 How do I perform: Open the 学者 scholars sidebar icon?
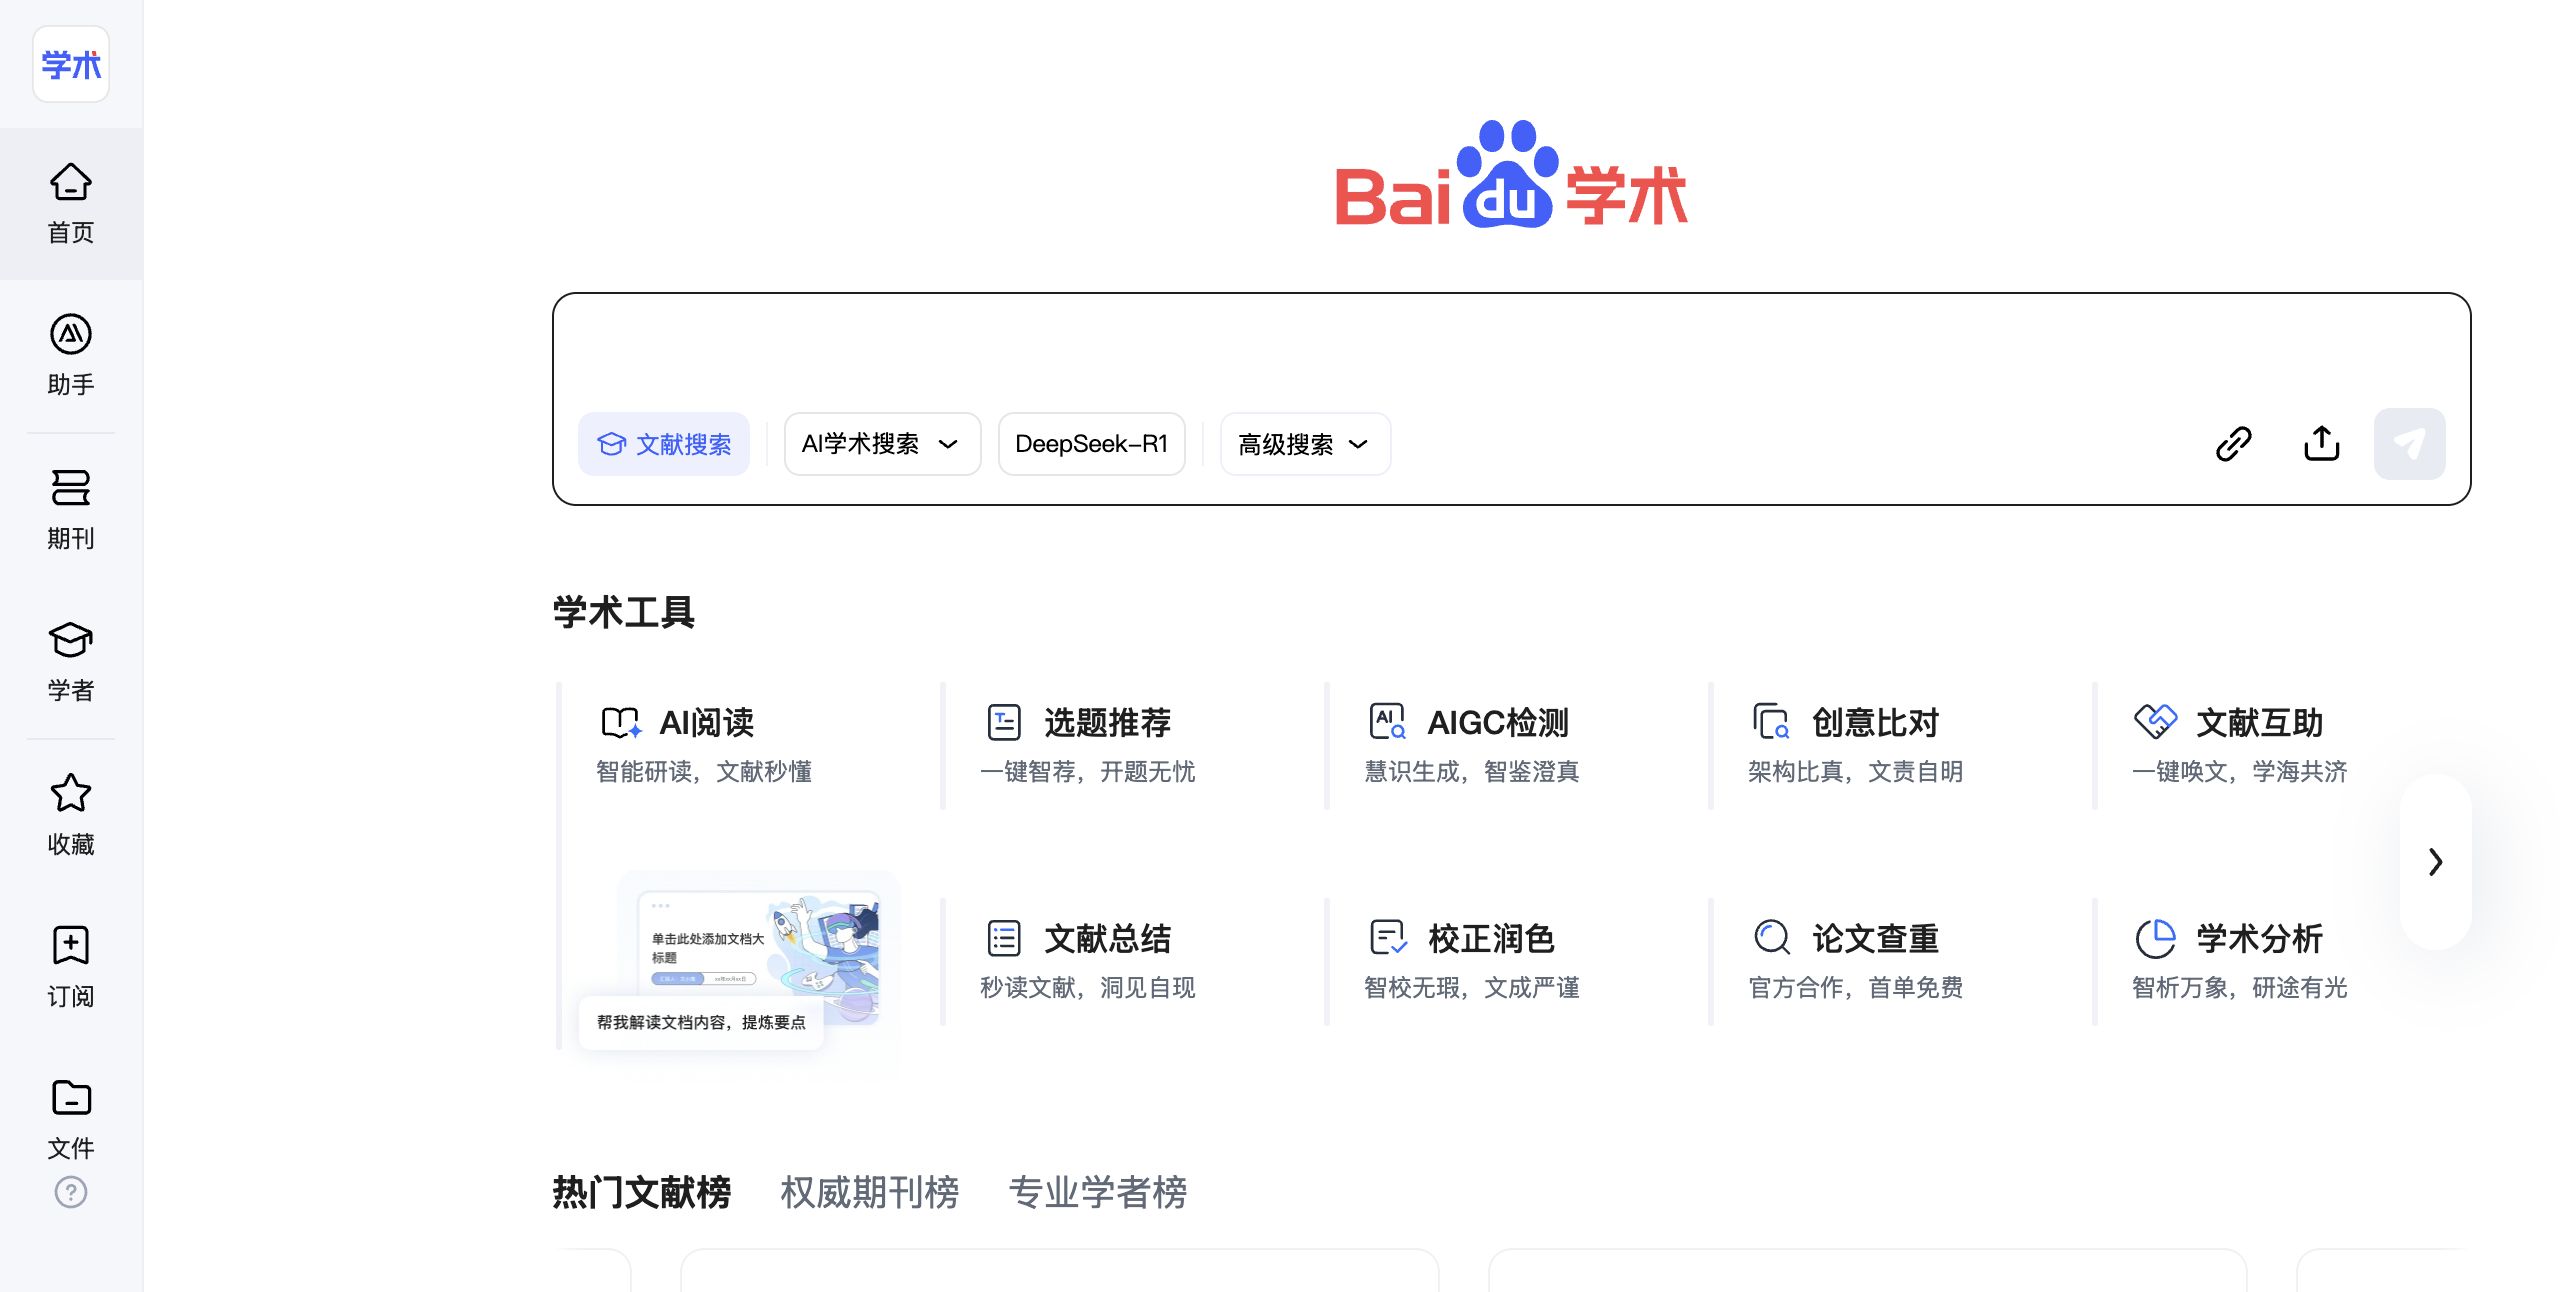[x=70, y=661]
